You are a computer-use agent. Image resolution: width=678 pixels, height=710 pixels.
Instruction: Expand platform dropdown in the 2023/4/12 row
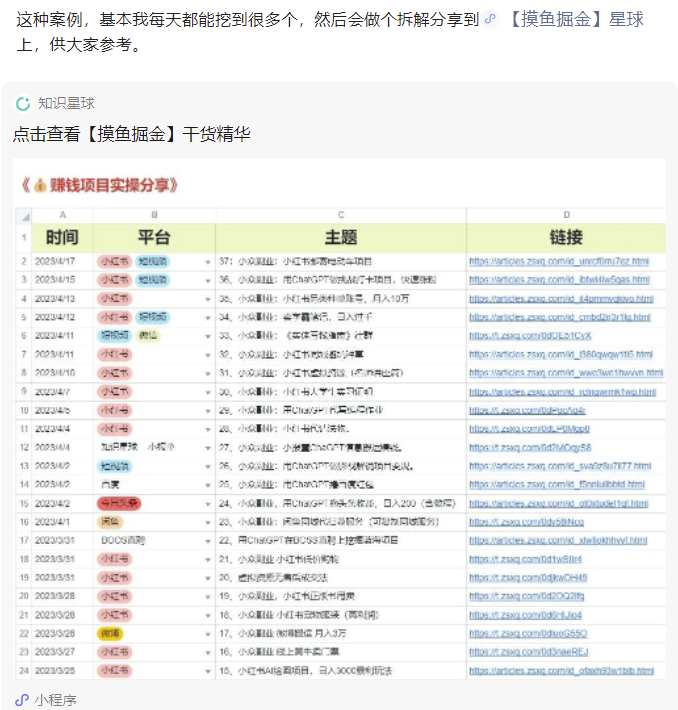[208, 318]
